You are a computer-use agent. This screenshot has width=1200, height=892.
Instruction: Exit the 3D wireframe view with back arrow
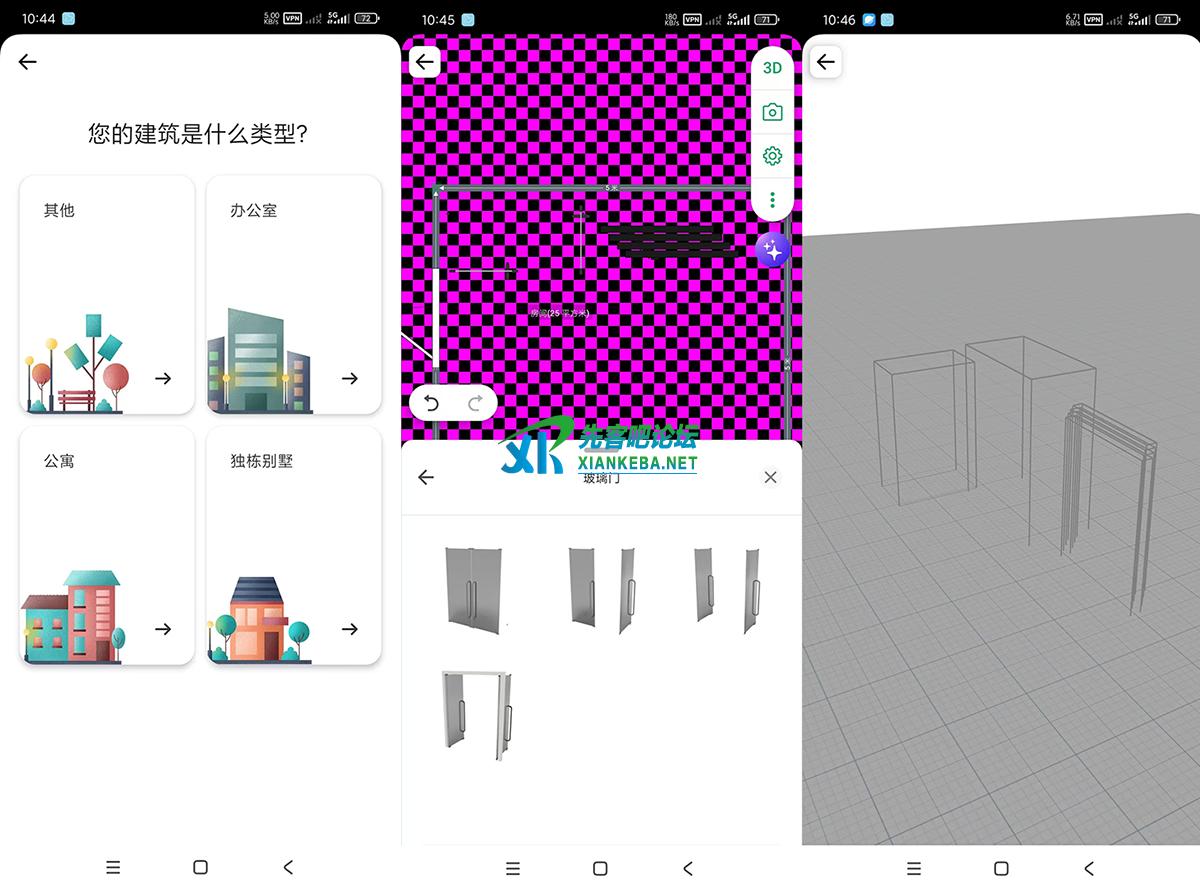(x=825, y=62)
